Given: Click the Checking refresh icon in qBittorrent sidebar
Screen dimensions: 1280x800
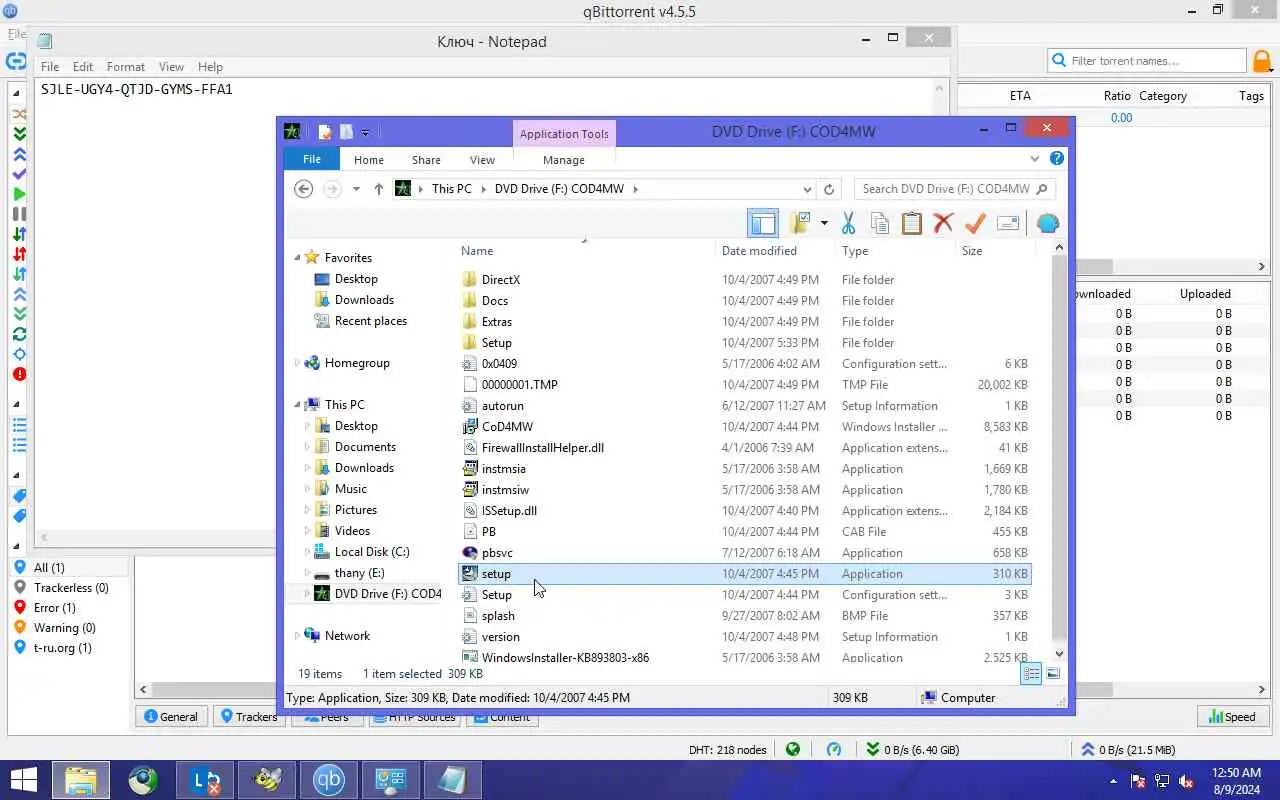Looking at the screenshot, I should 19,334.
